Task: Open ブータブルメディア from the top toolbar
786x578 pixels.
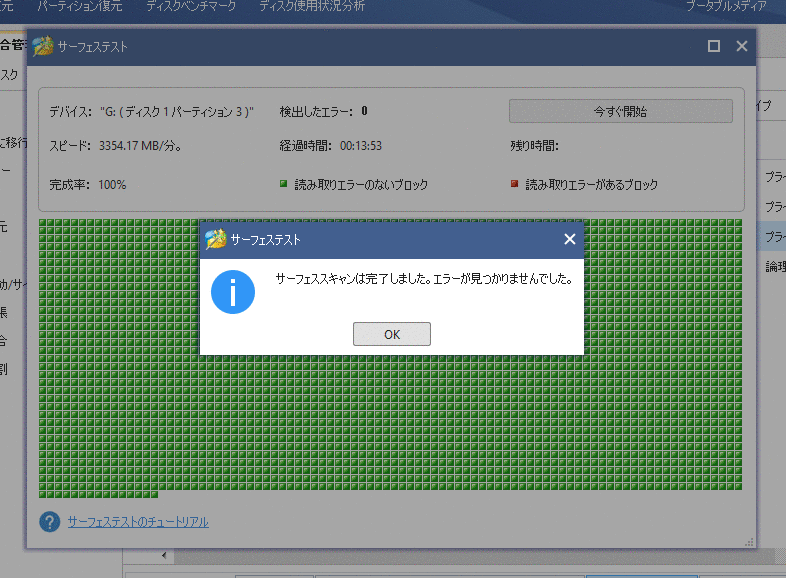Action: [725, 6]
